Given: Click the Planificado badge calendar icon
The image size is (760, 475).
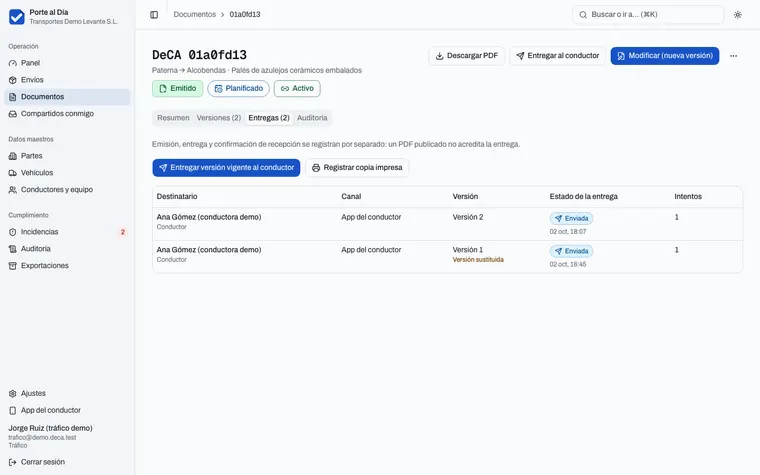Looking at the screenshot, I should (219, 89).
